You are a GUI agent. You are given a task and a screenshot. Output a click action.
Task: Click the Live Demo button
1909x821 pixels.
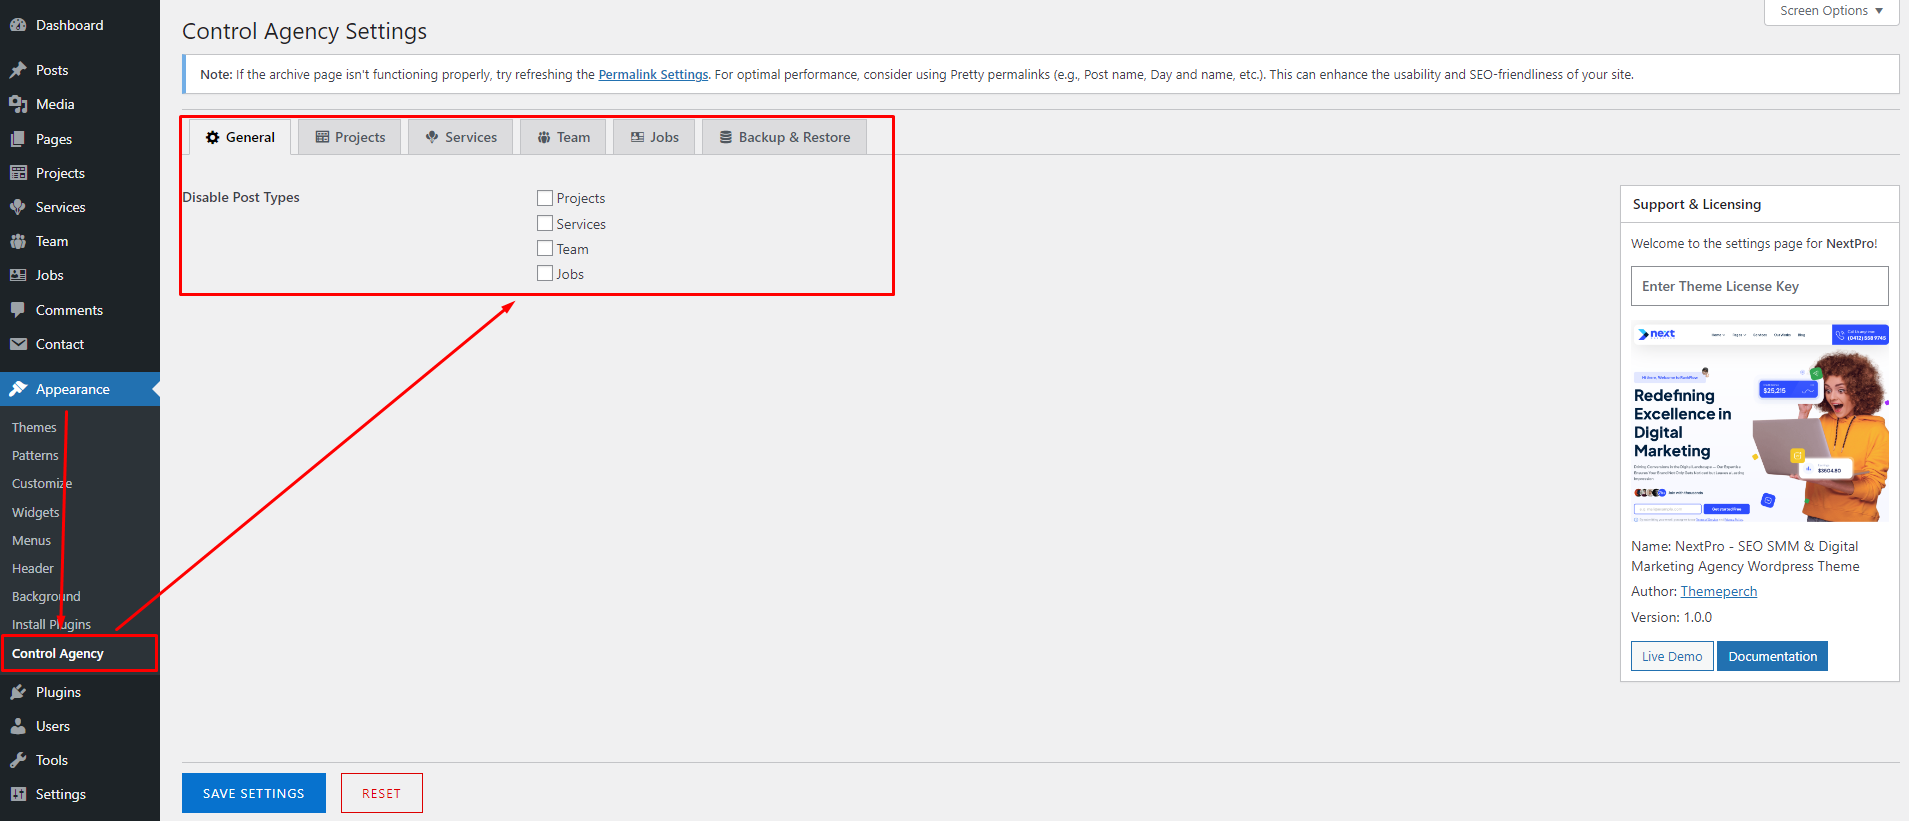[1672, 656]
